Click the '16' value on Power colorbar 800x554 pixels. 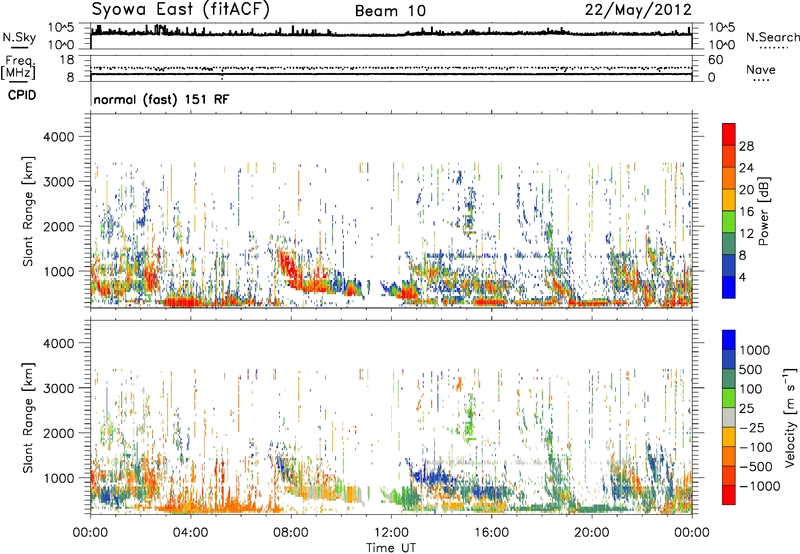coord(746,212)
